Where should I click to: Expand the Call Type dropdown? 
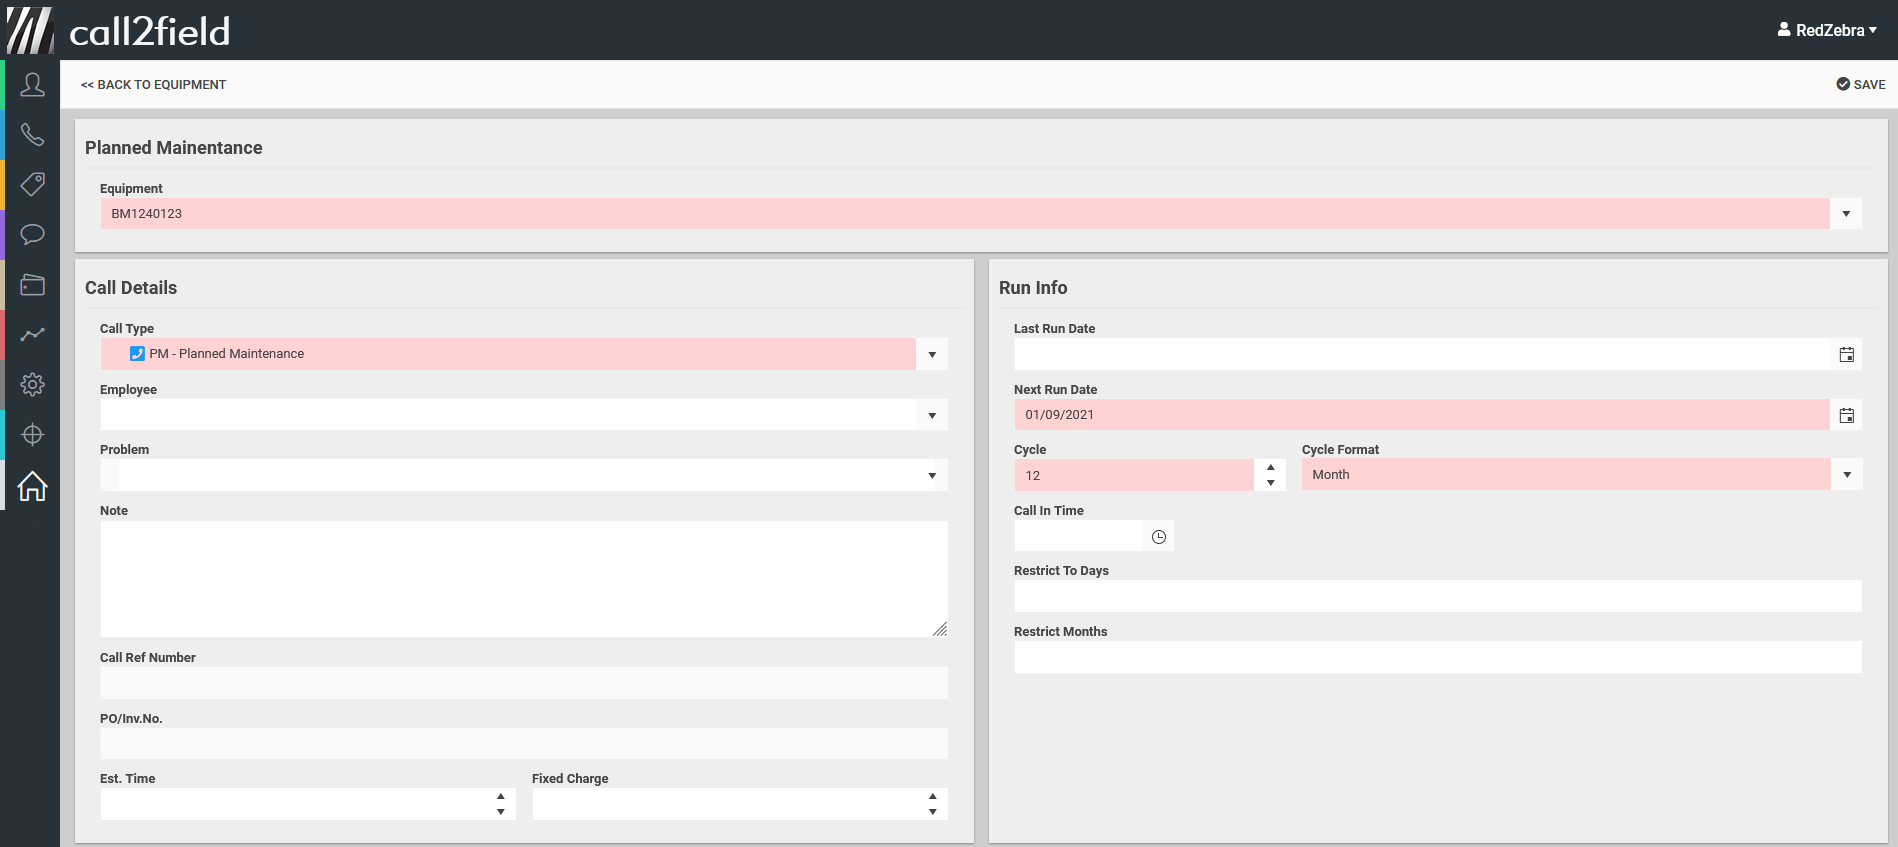click(931, 354)
